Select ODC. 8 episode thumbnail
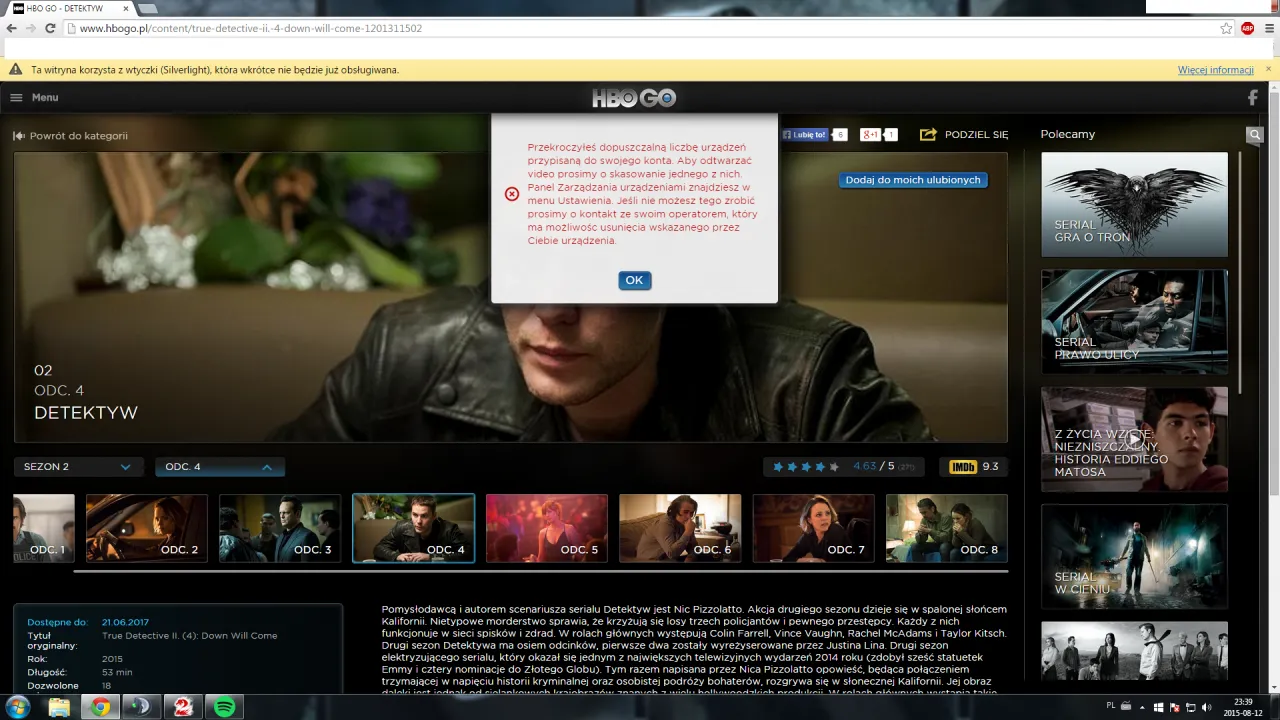This screenshot has width=1280, height=720. pyautogui.click(x=947, y=528)
